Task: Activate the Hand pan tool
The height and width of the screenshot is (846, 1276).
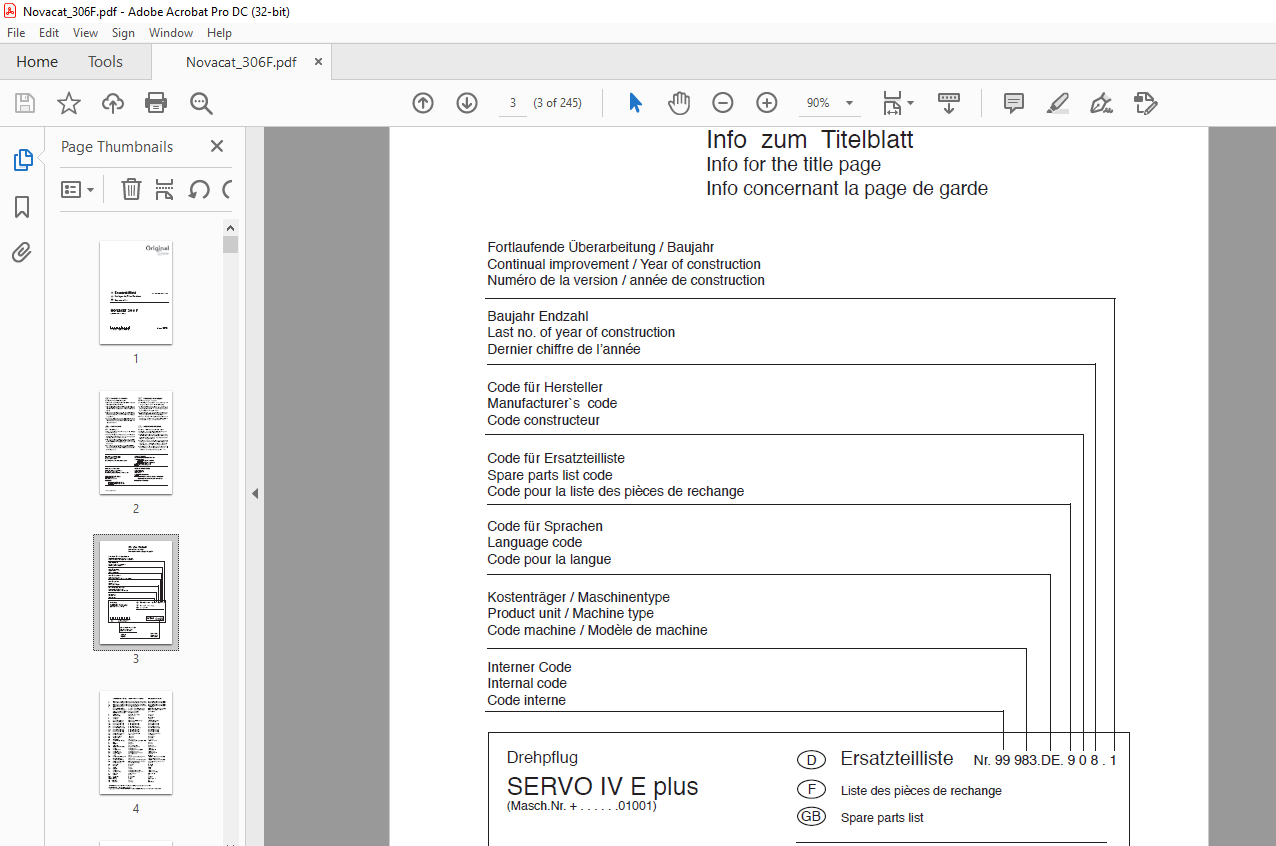Action: (679, 103)
